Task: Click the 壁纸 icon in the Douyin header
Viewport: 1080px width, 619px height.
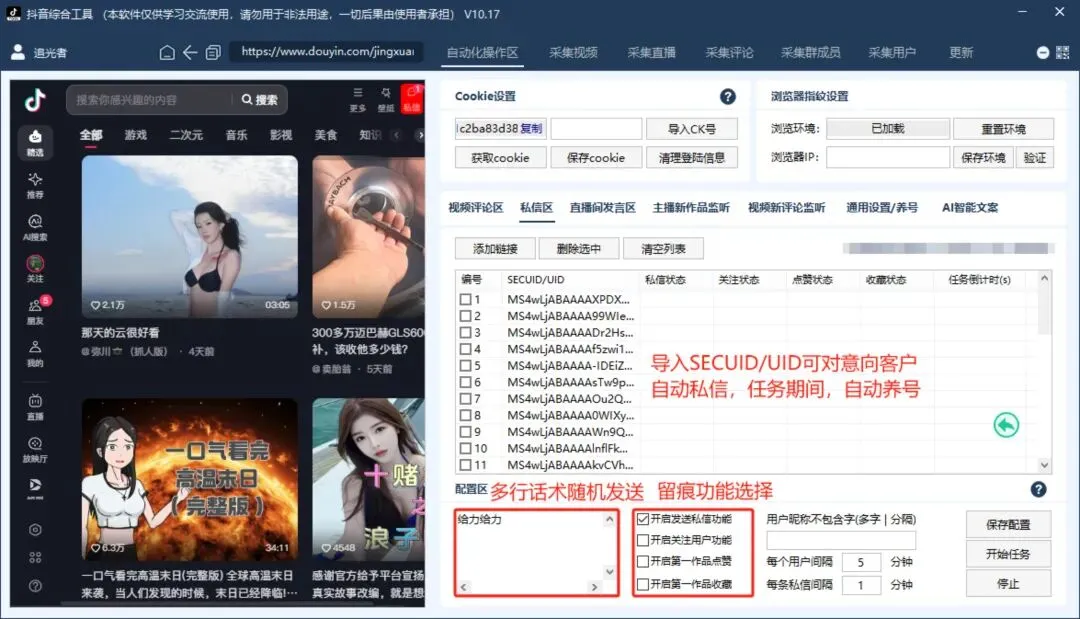Action: 386,99
